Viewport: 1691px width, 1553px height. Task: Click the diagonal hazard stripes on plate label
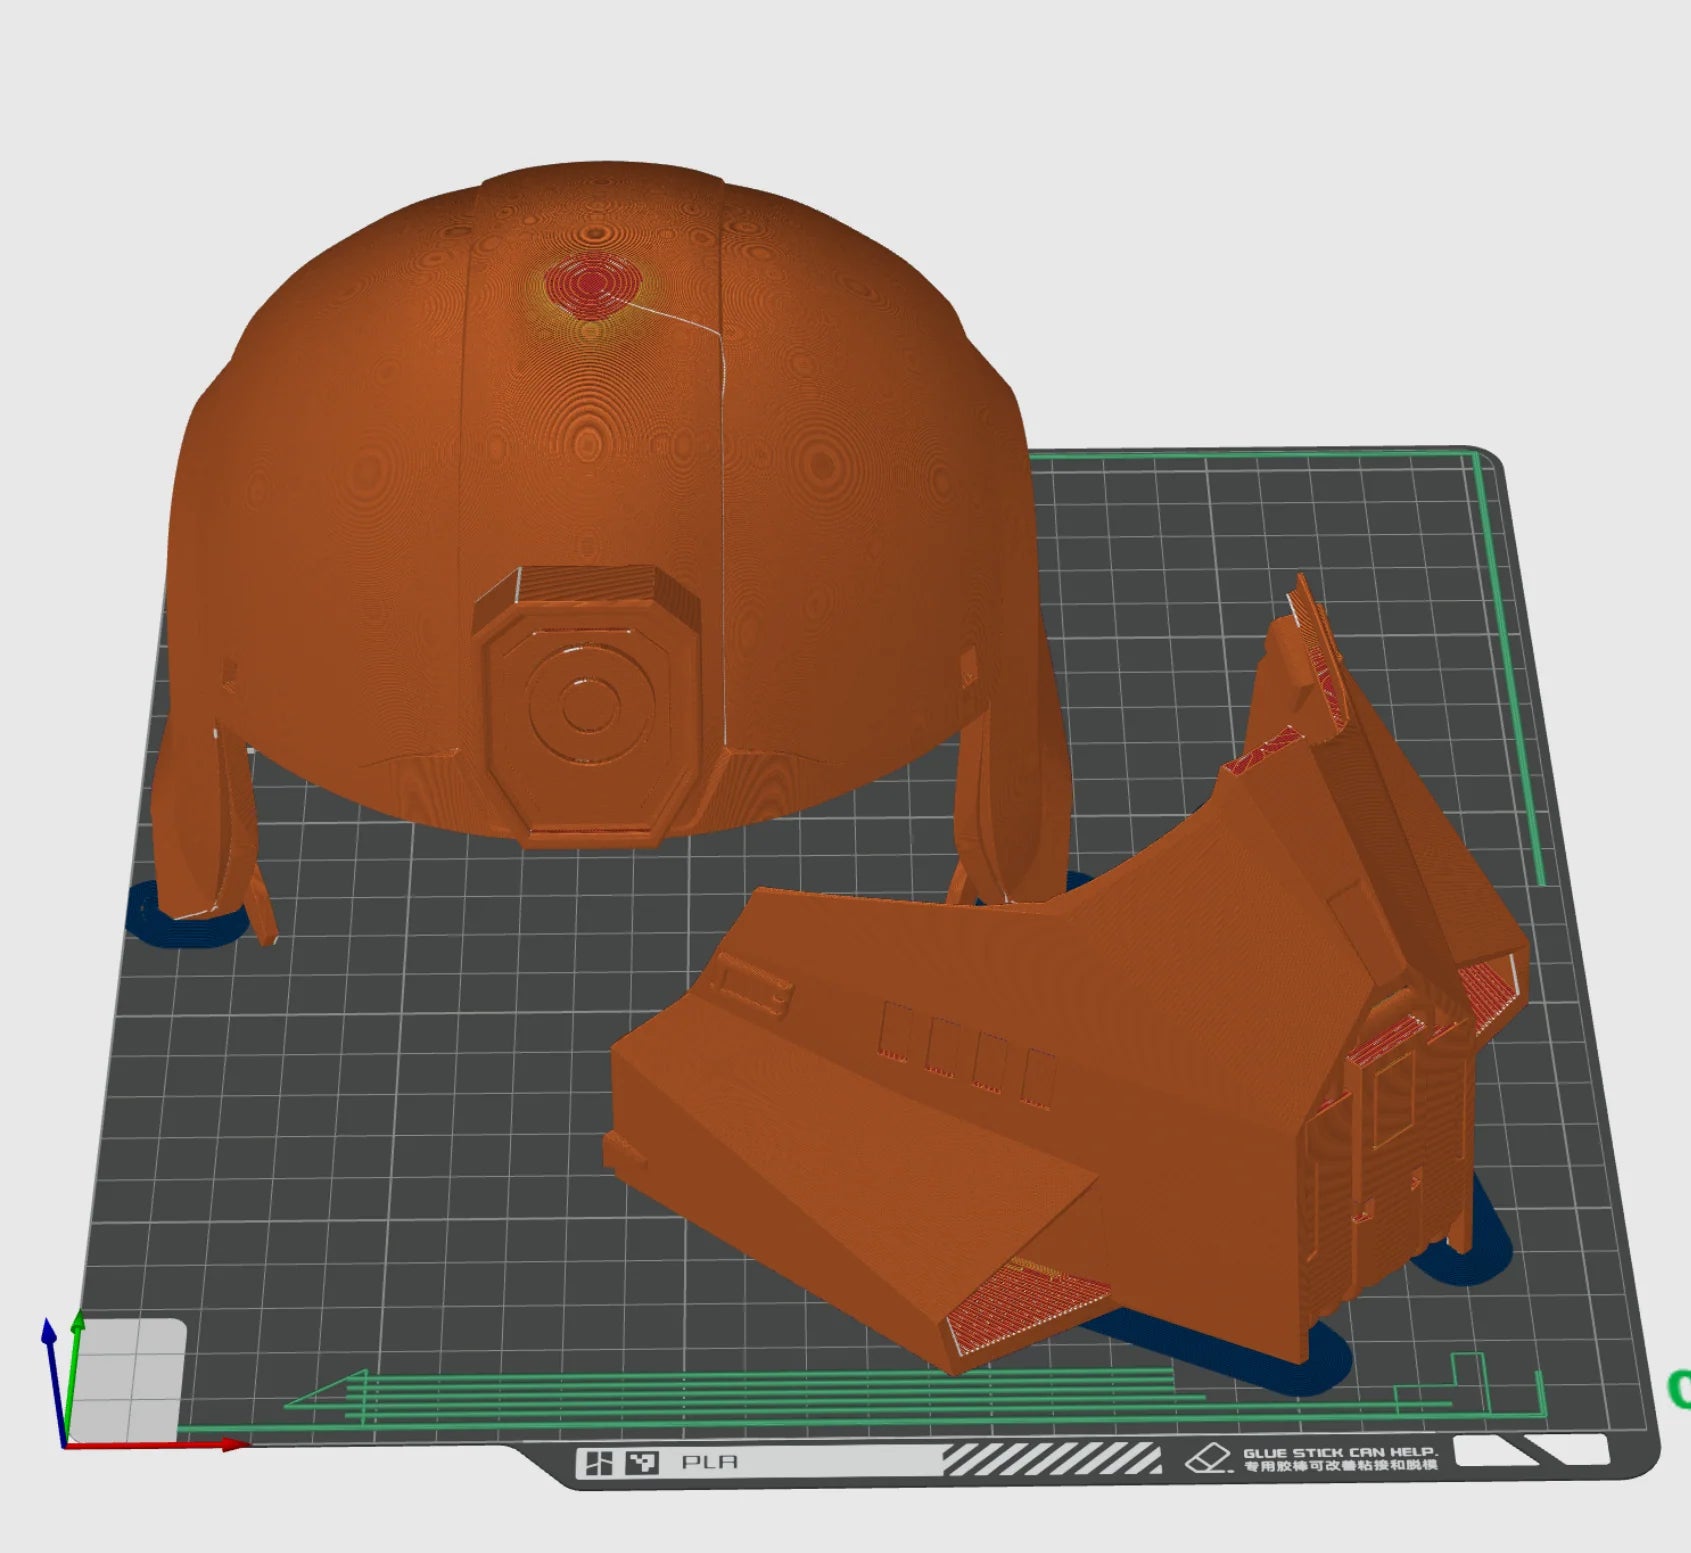[x=1052, y=1460]
